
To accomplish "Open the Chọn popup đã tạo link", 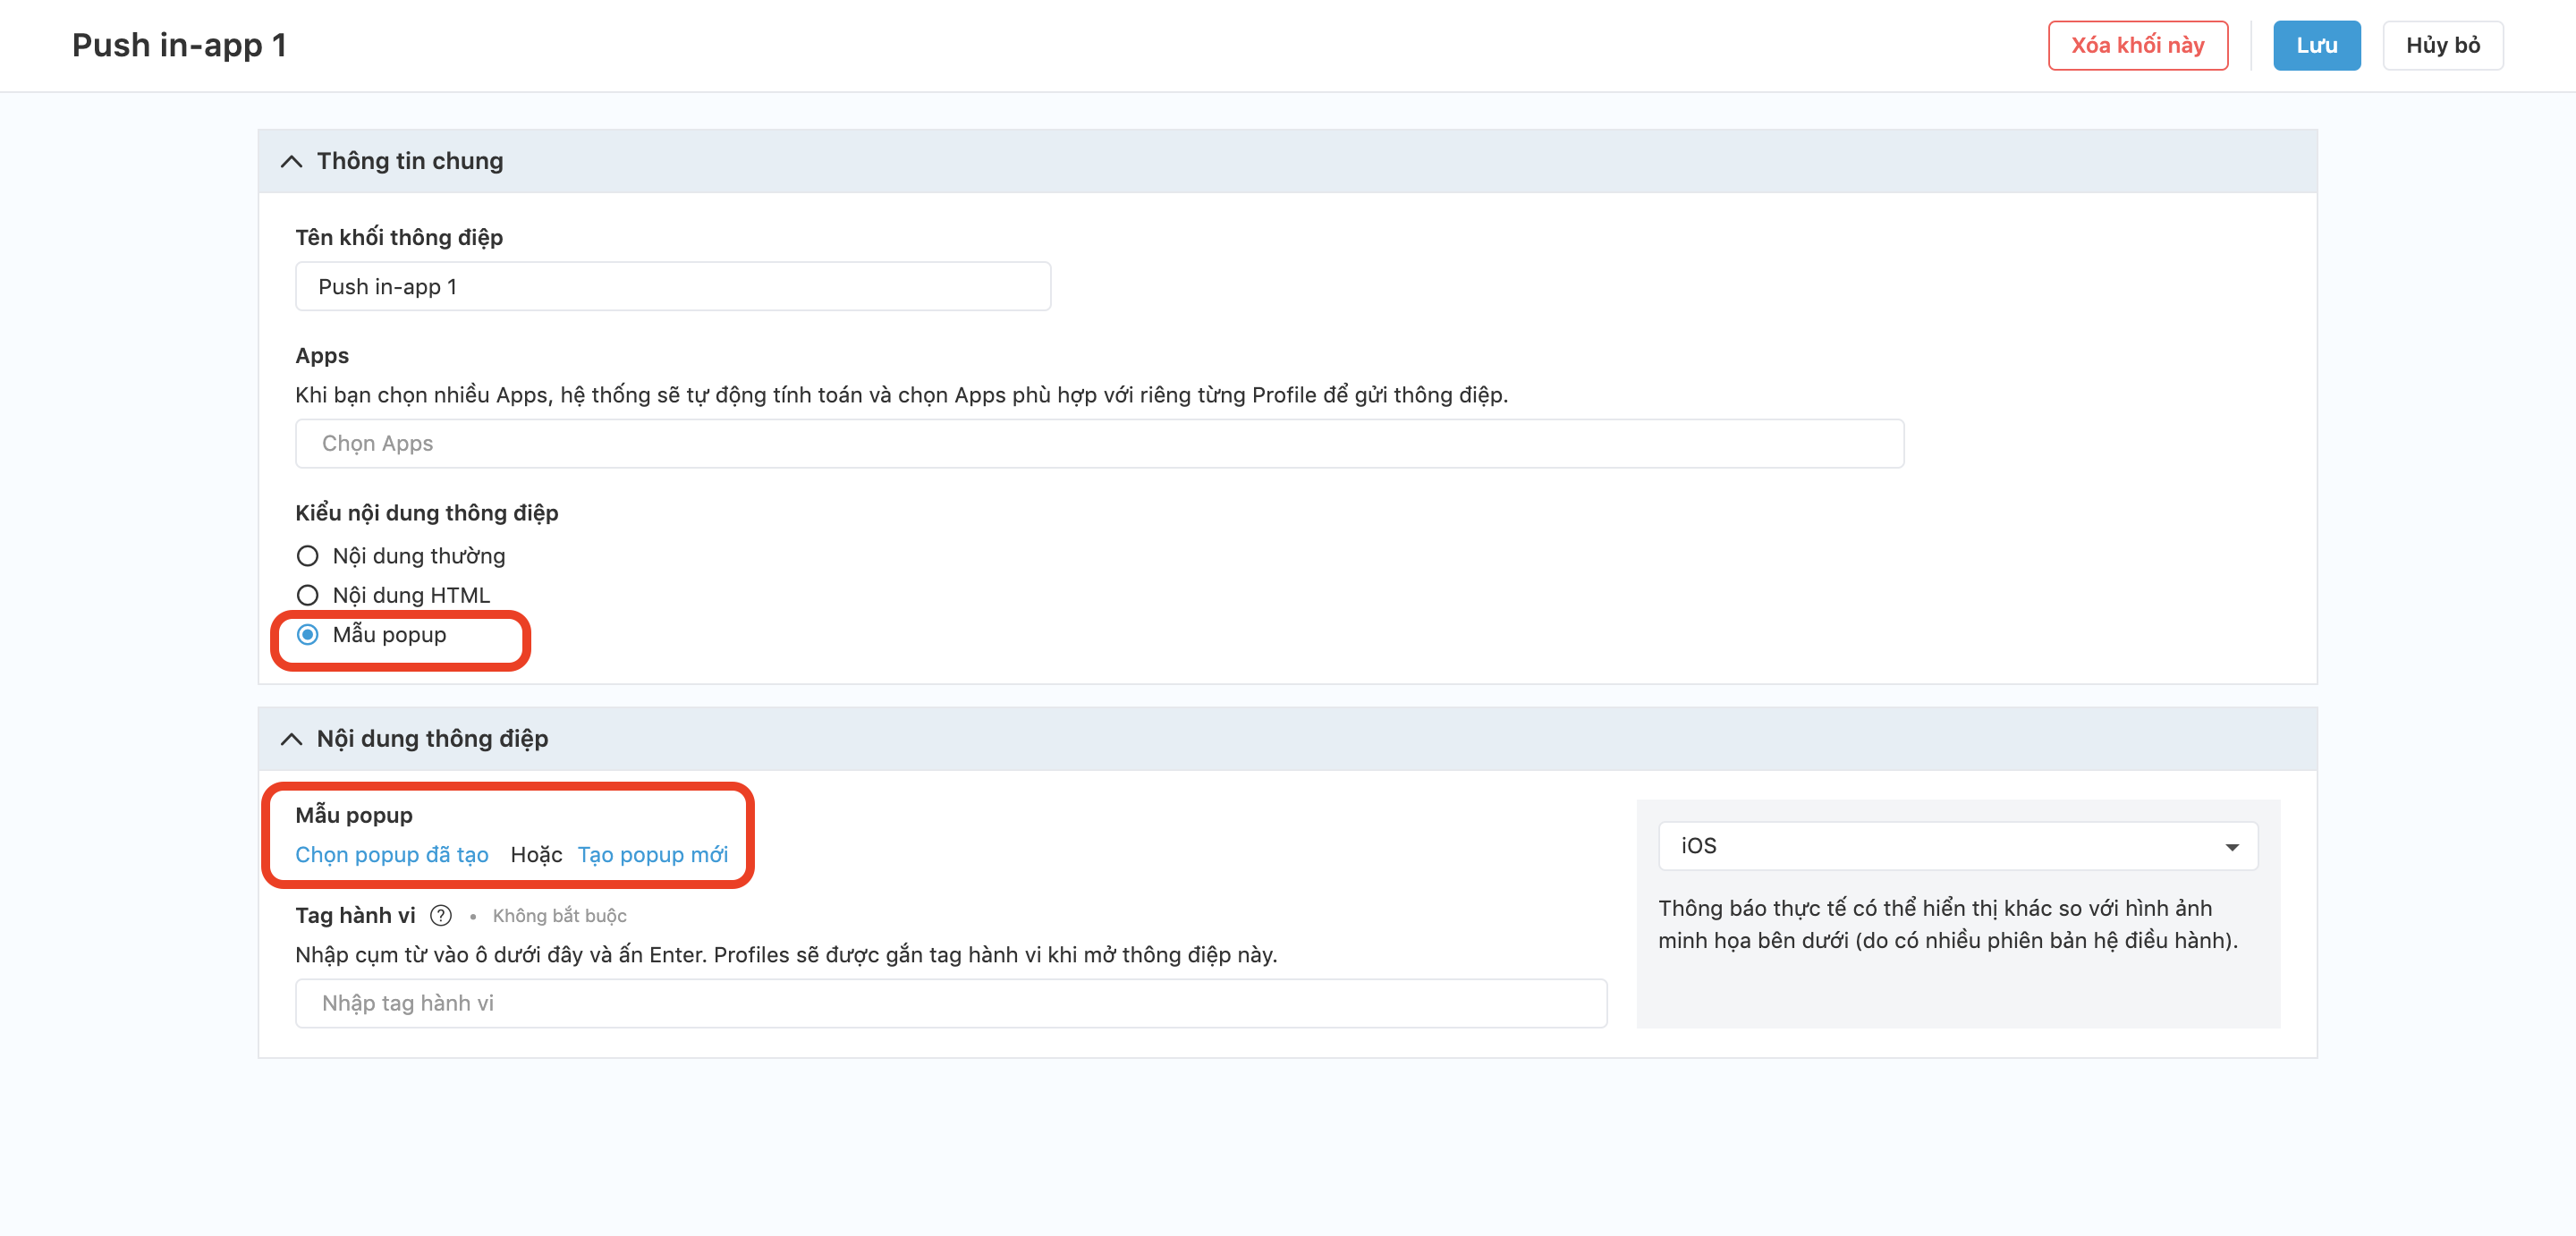I will [x=391, y=855].
